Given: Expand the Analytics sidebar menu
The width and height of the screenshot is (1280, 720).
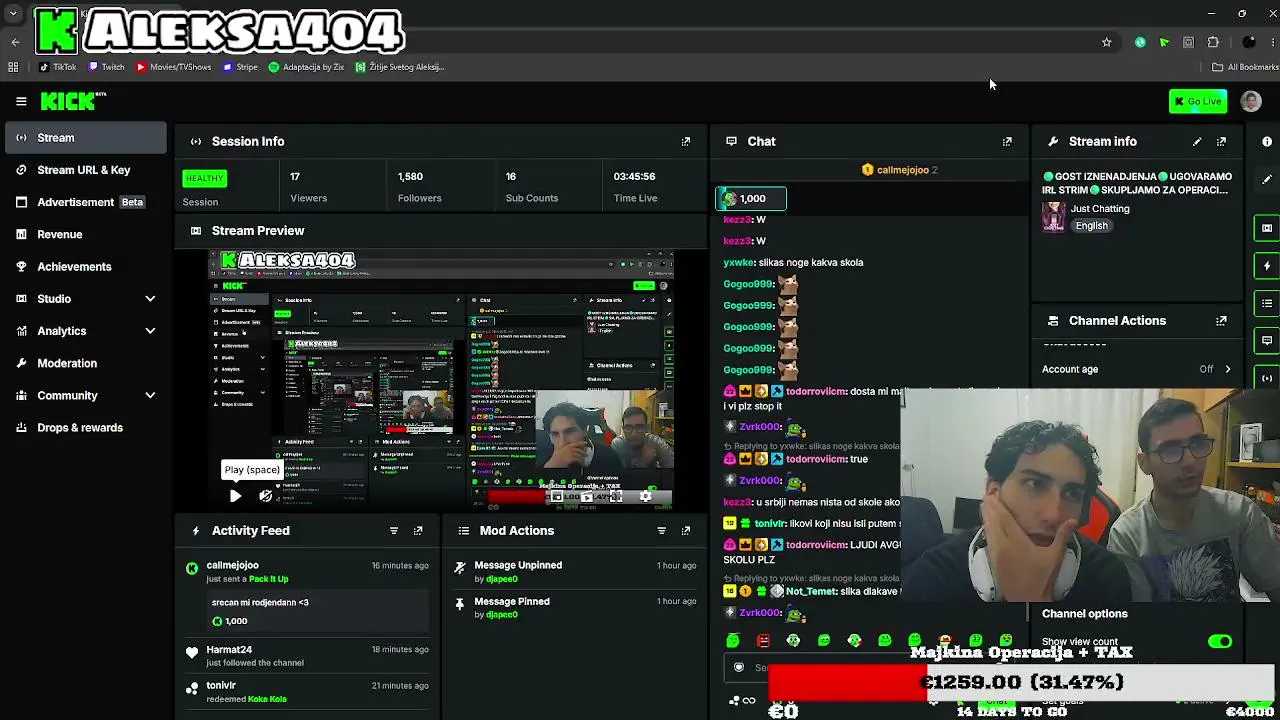Looking at the screenshot, I should coord(86,331).
